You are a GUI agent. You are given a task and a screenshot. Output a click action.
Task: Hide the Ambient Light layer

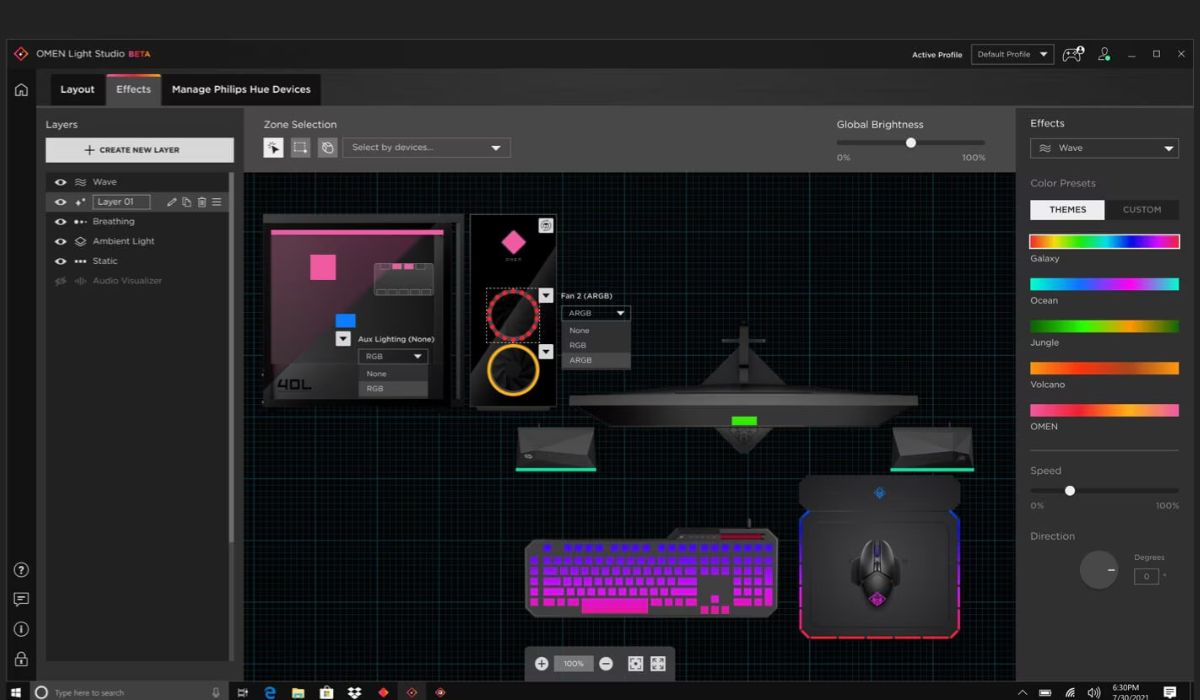point(60,242)
